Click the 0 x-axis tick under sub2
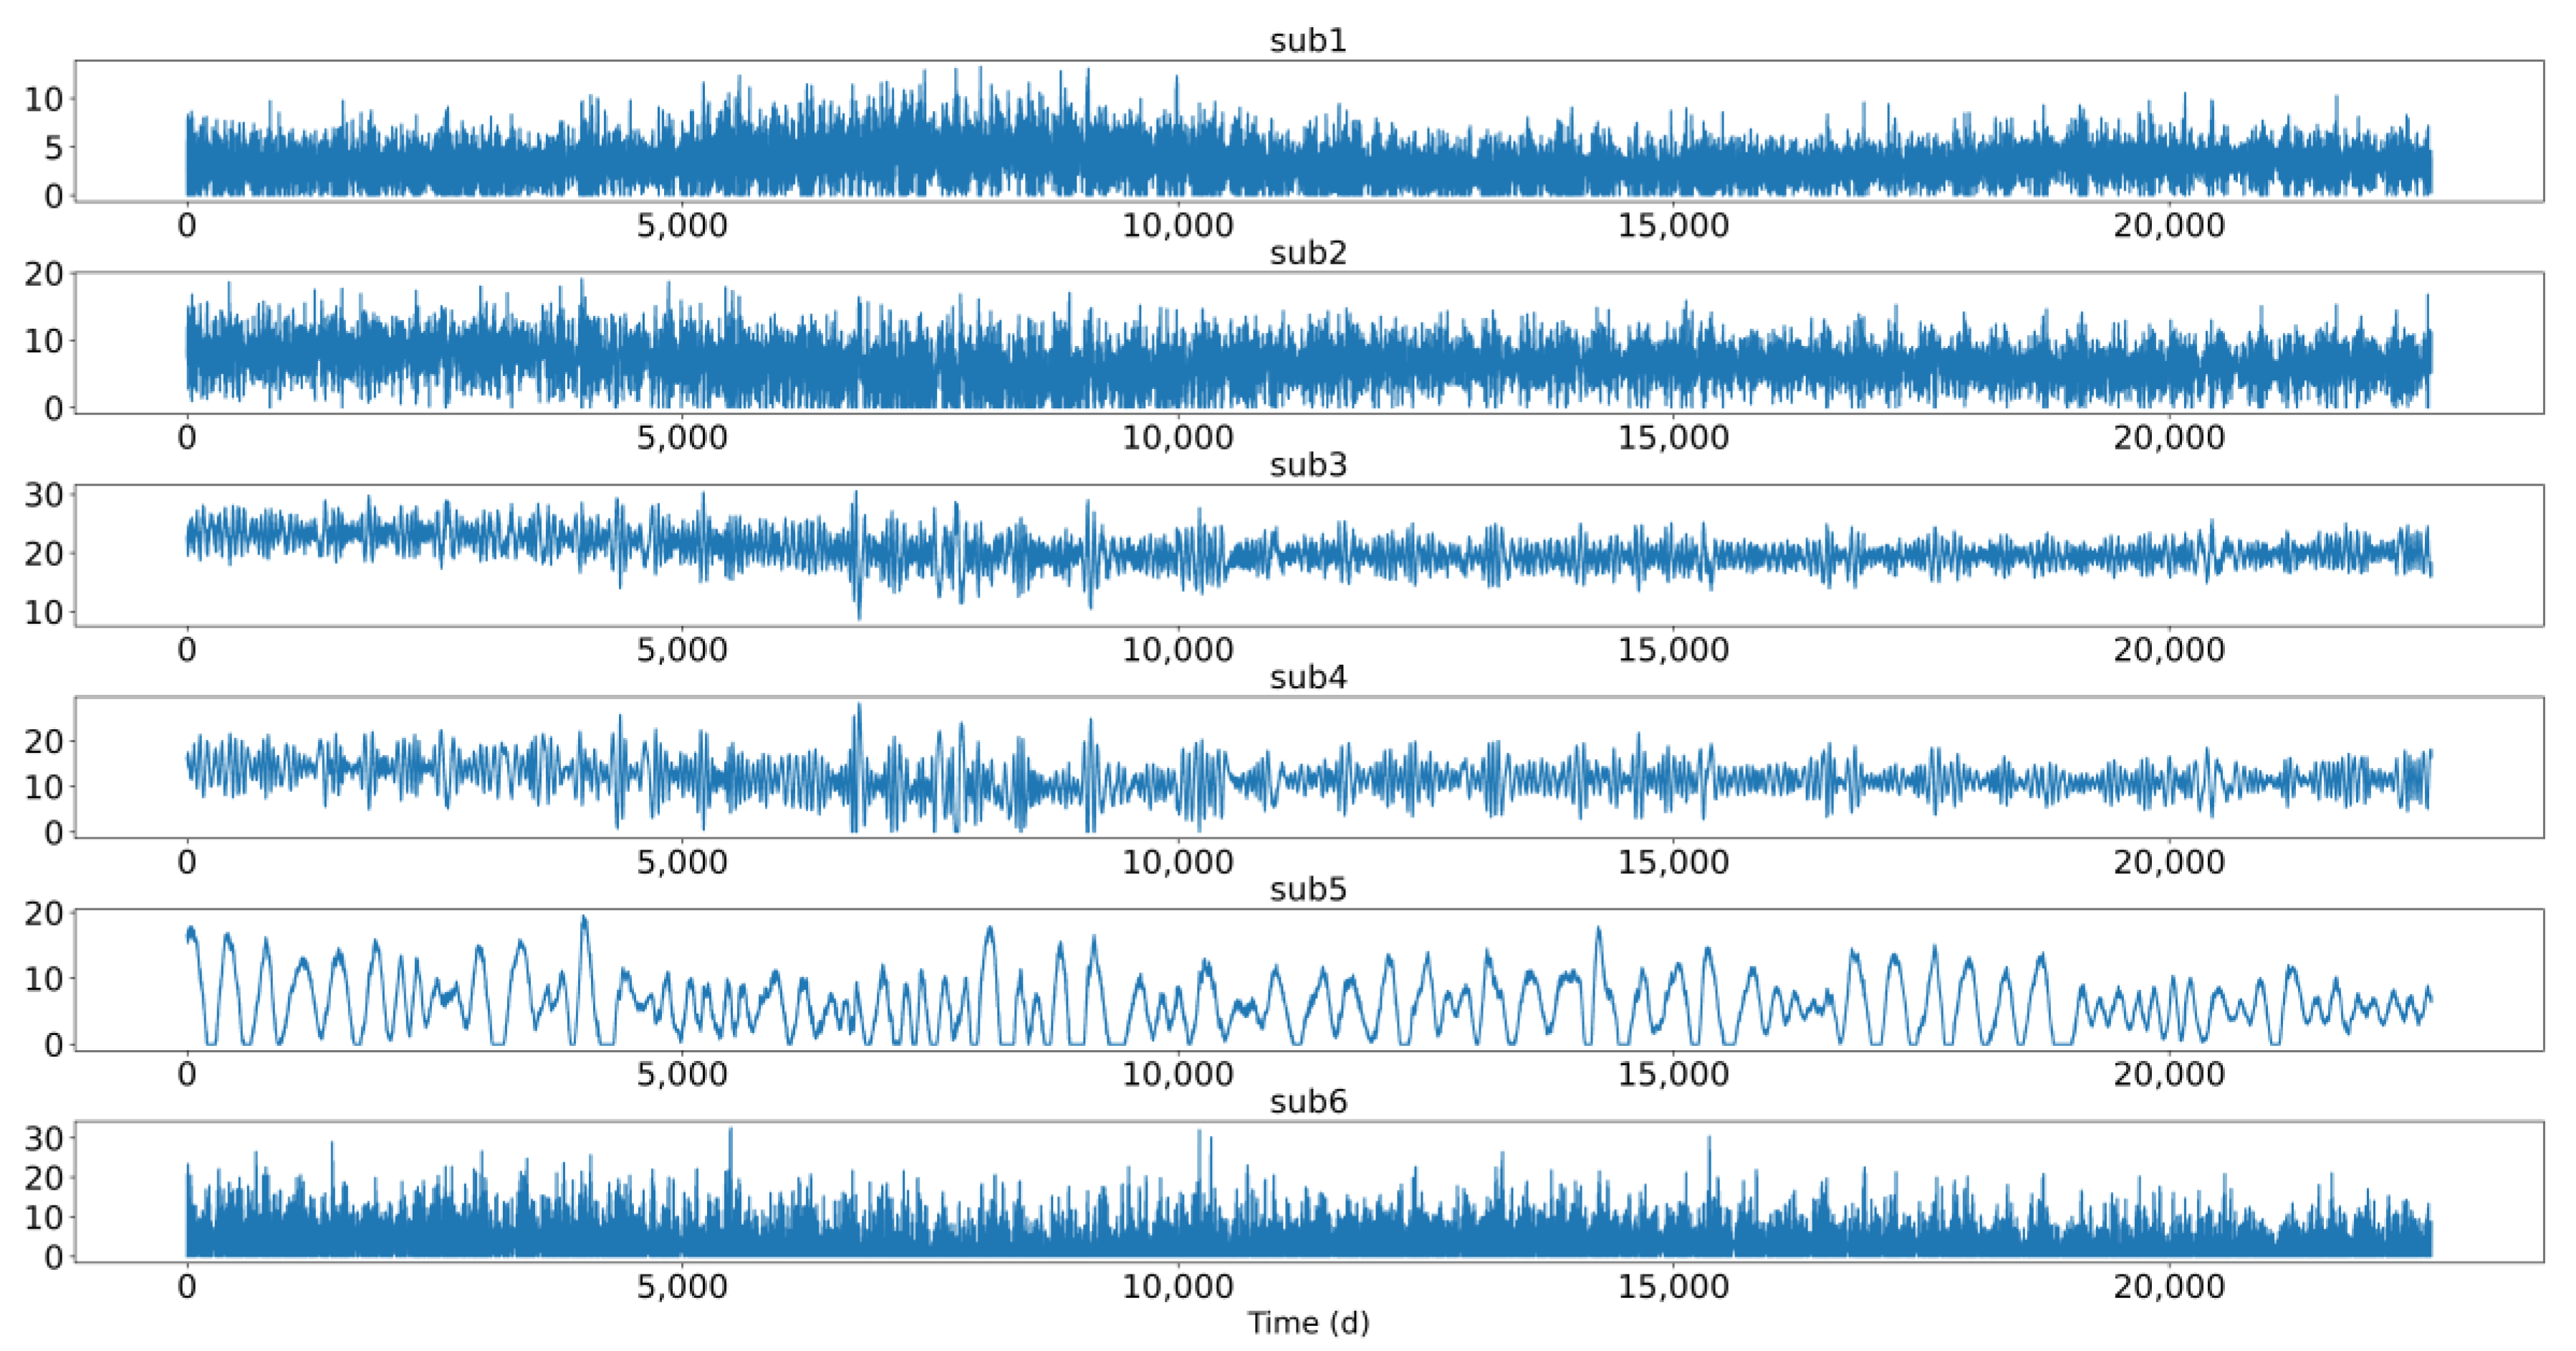 pos(187,438)
